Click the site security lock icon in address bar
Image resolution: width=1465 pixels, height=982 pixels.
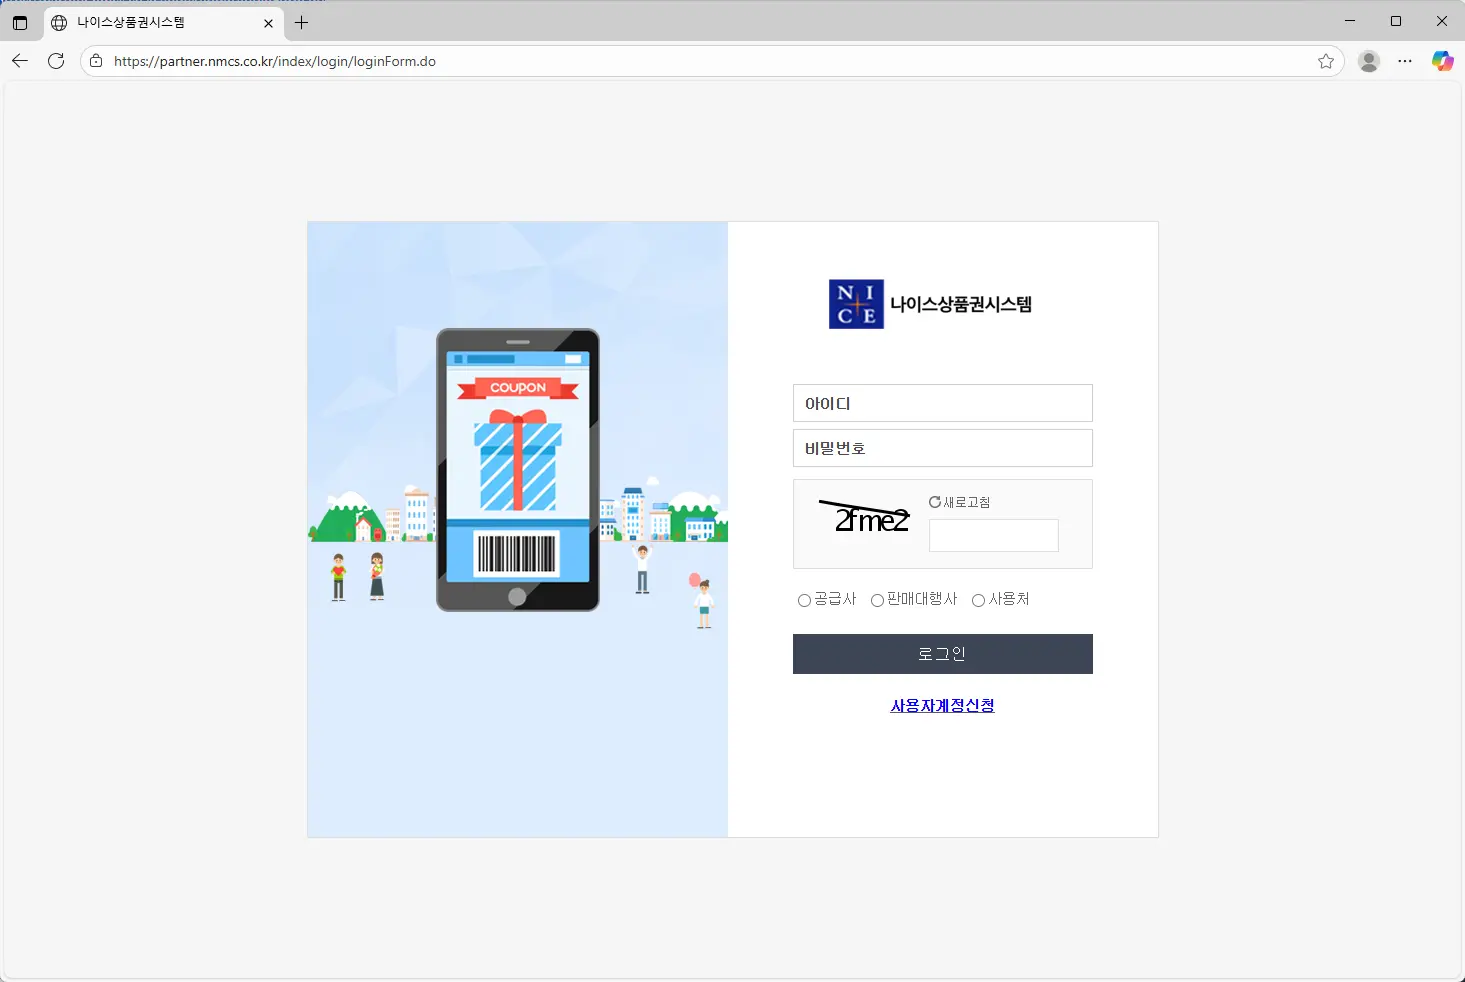96,61
